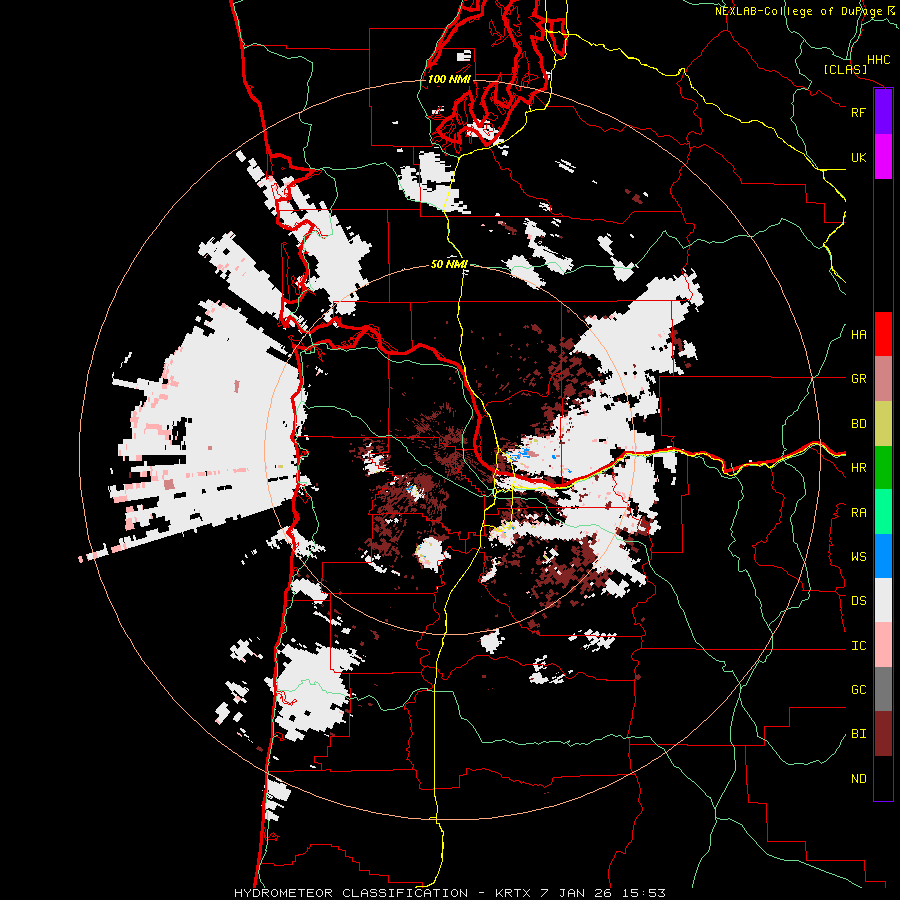Image resolution: width=900 pixels, height=900 pixels.
Task: Click the GC legend label
Action: [858, 690]
